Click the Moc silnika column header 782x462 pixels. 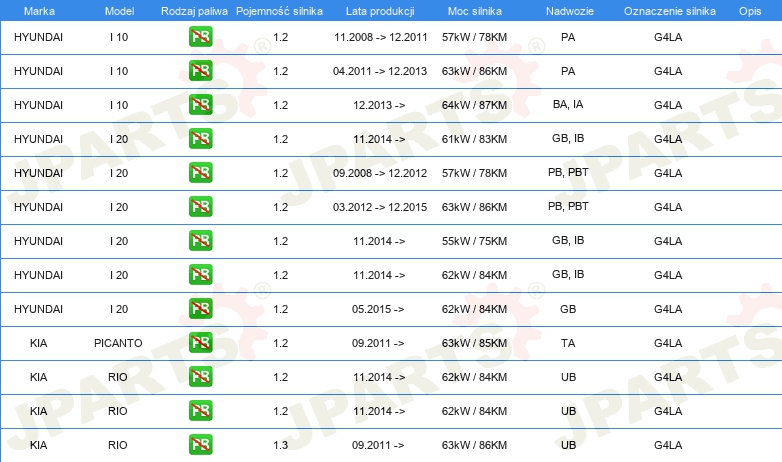coord(474,11)
